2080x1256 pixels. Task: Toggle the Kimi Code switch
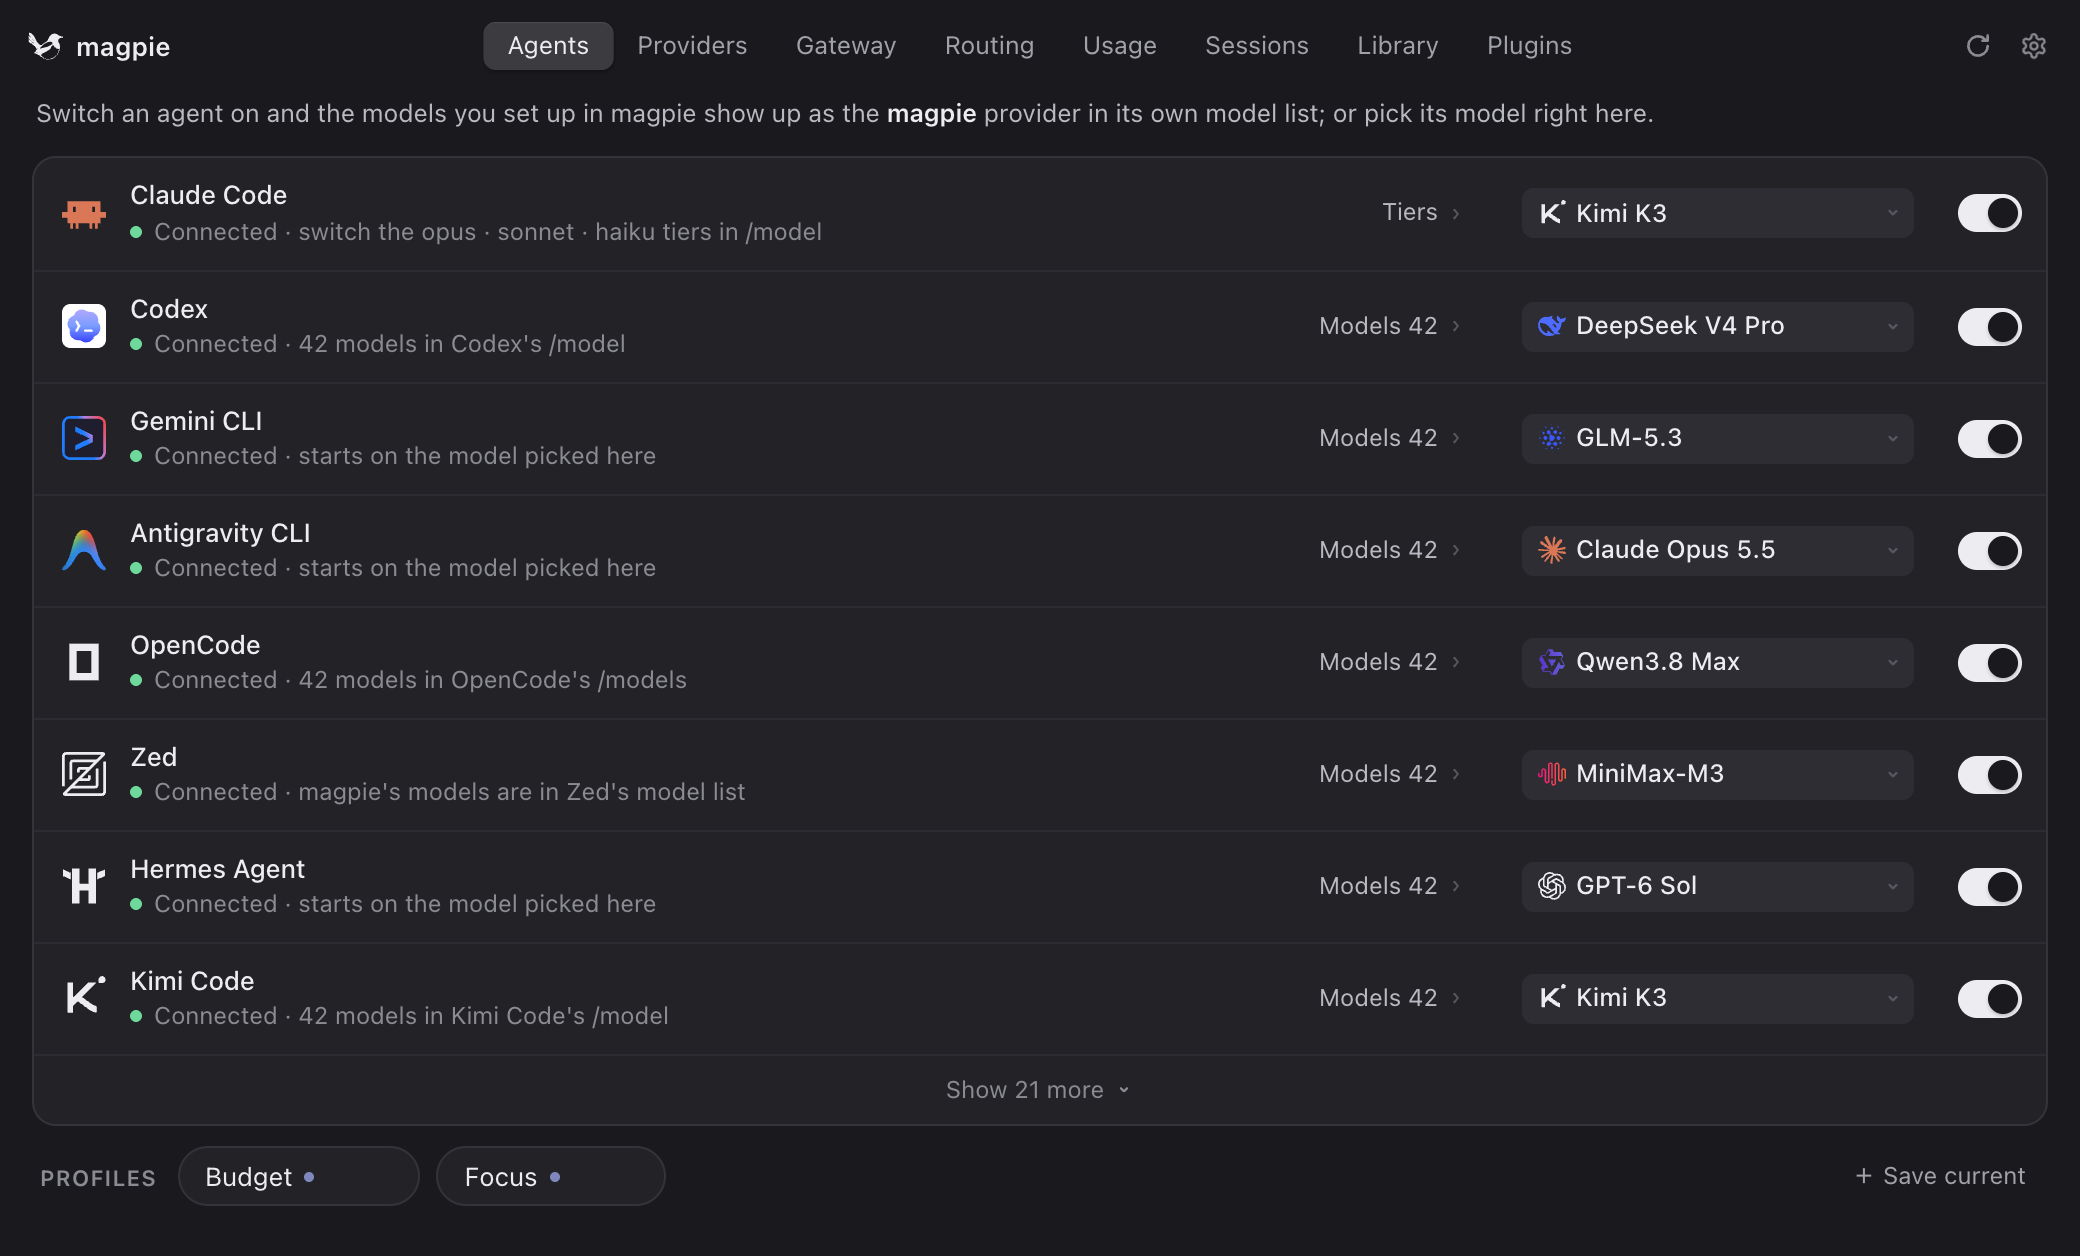point(1989,998)
